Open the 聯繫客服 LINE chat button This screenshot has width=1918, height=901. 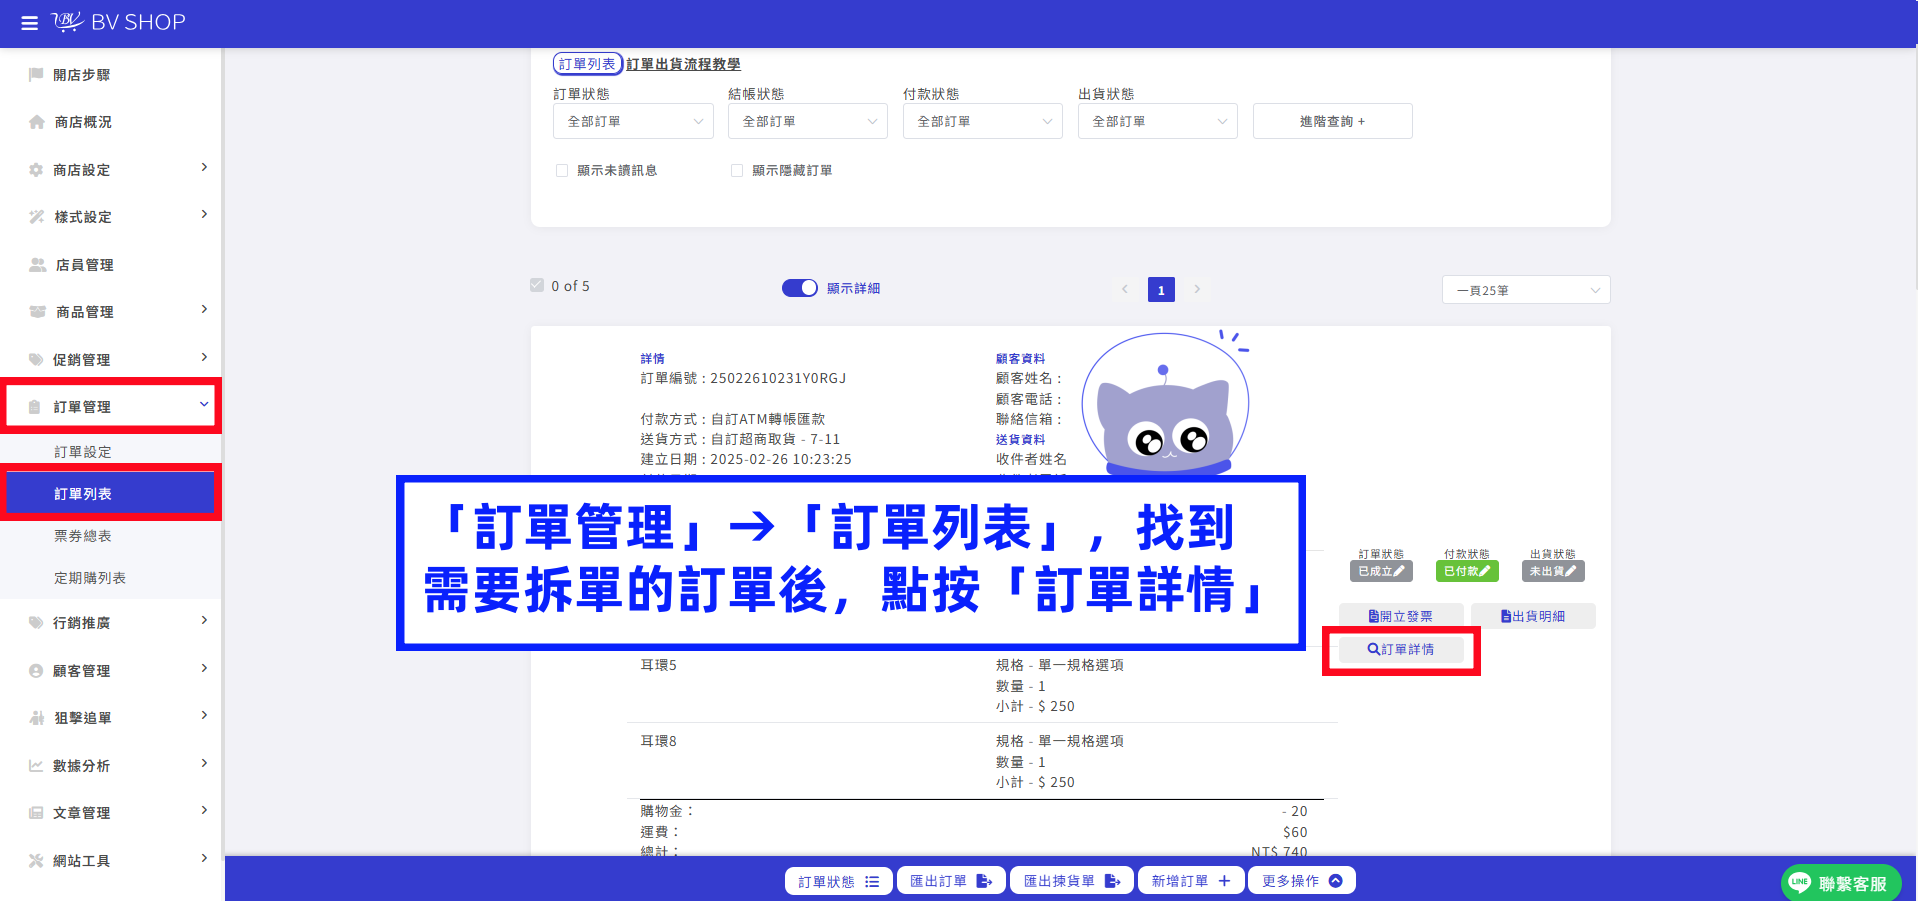(1841, 883)
